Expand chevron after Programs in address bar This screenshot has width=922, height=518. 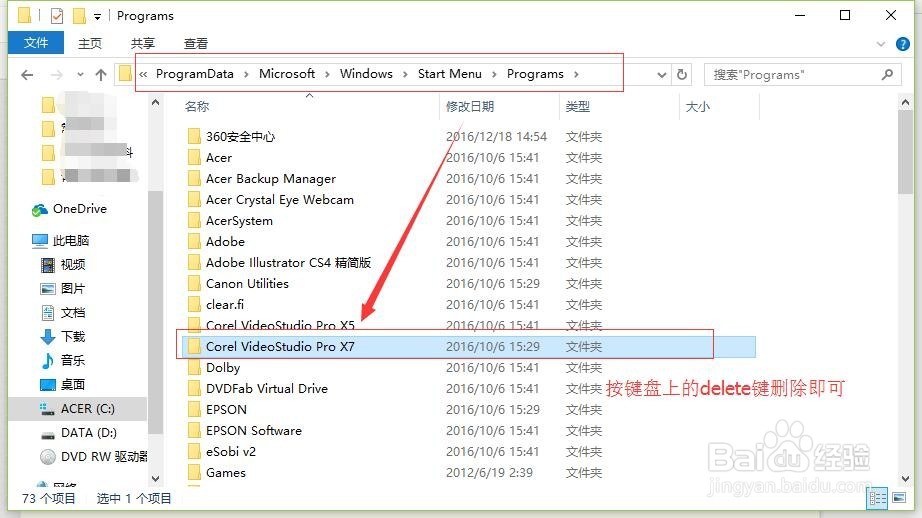click(576, 74)
